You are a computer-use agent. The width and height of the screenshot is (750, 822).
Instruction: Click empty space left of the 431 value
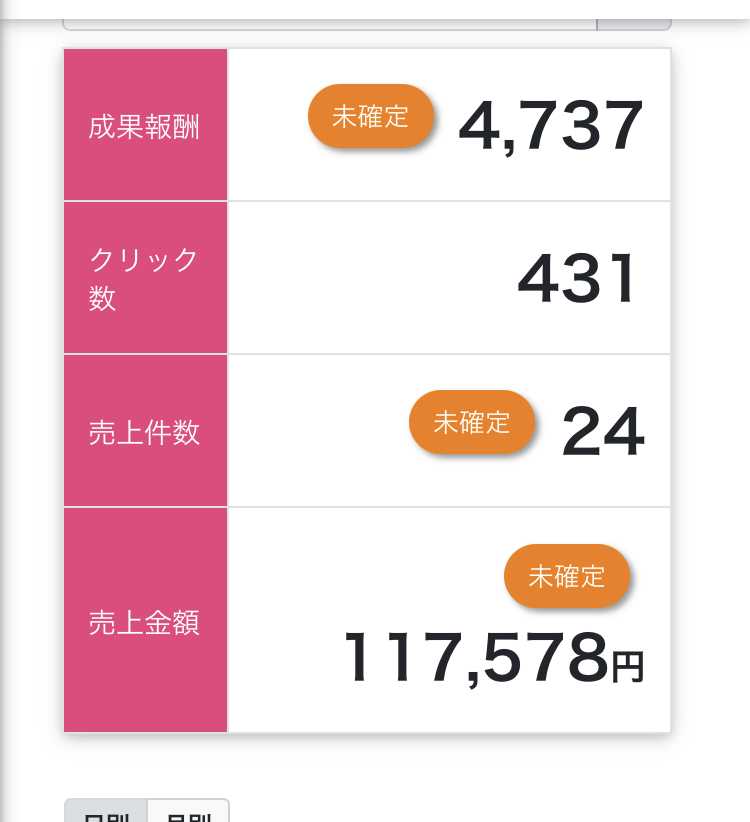tap(367, 278)
